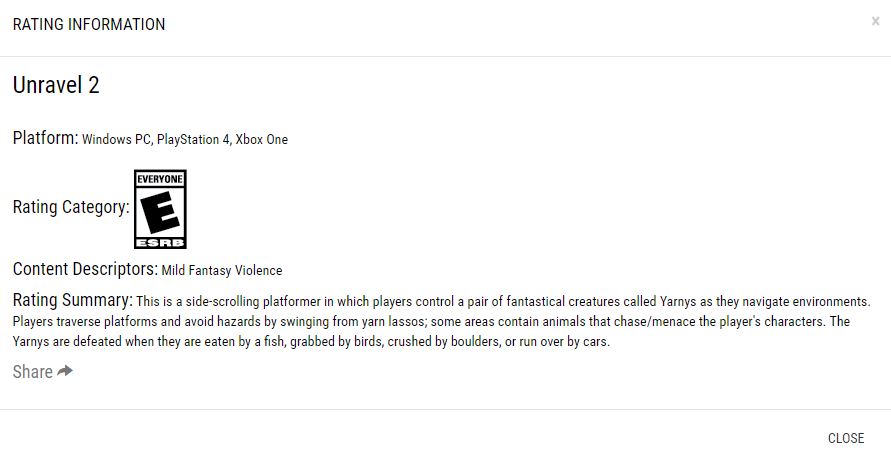Click the curved Share arrow icon
The width and height of the screenshot is (891, 463).
pyautogui.click(x=65, y=371)
